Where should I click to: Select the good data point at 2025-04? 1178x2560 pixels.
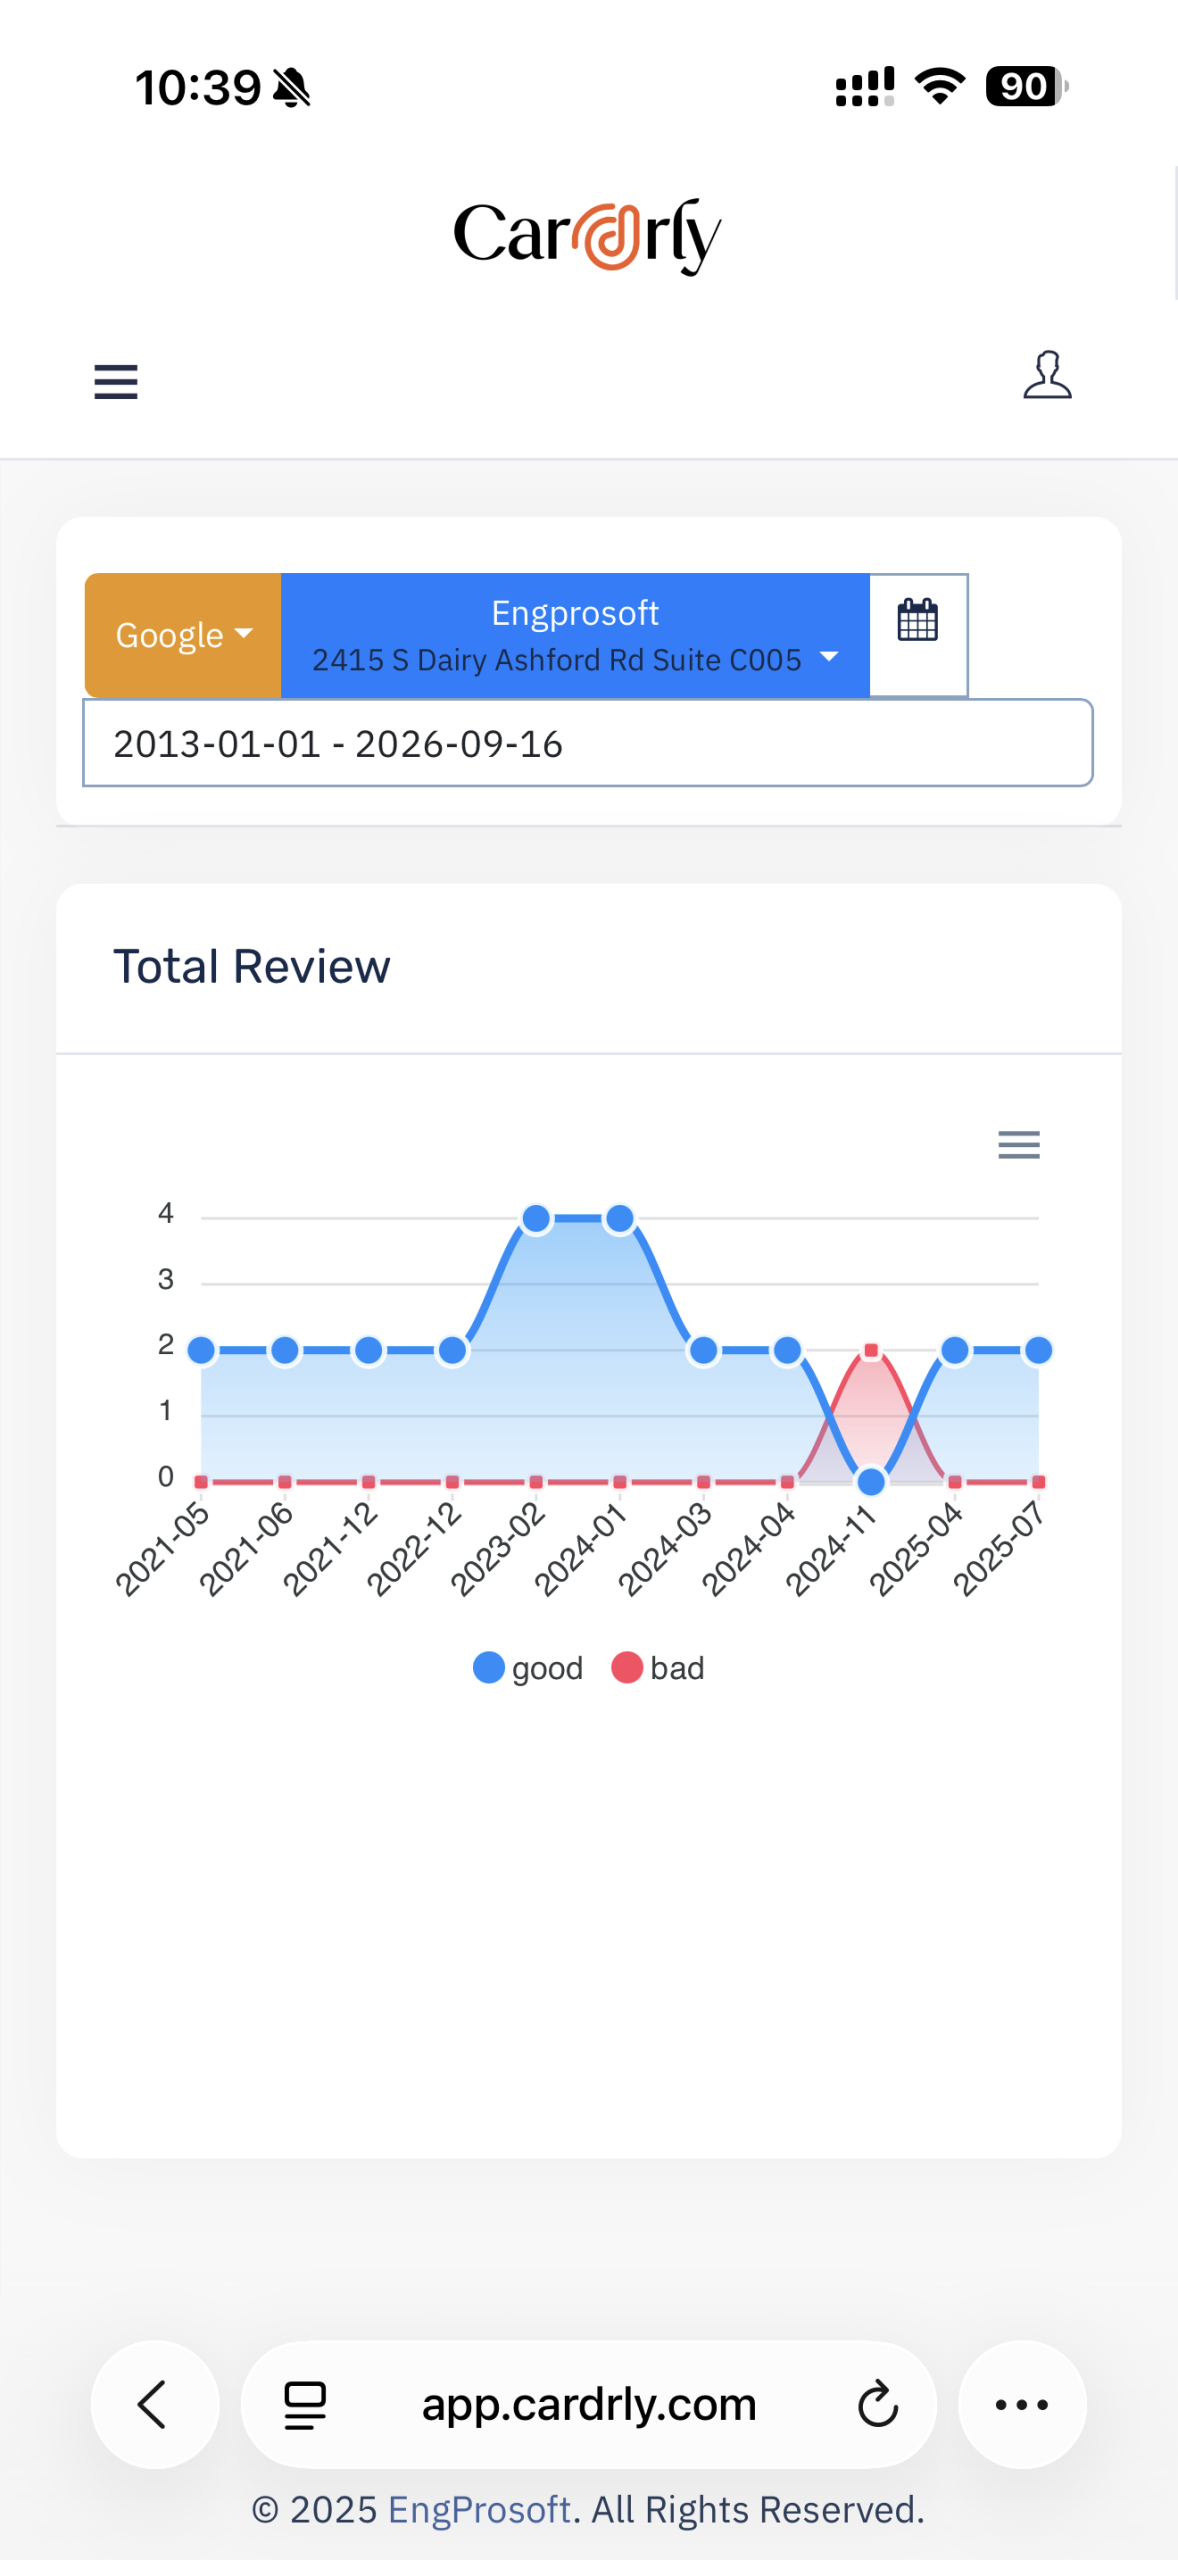click(955, 1351)
